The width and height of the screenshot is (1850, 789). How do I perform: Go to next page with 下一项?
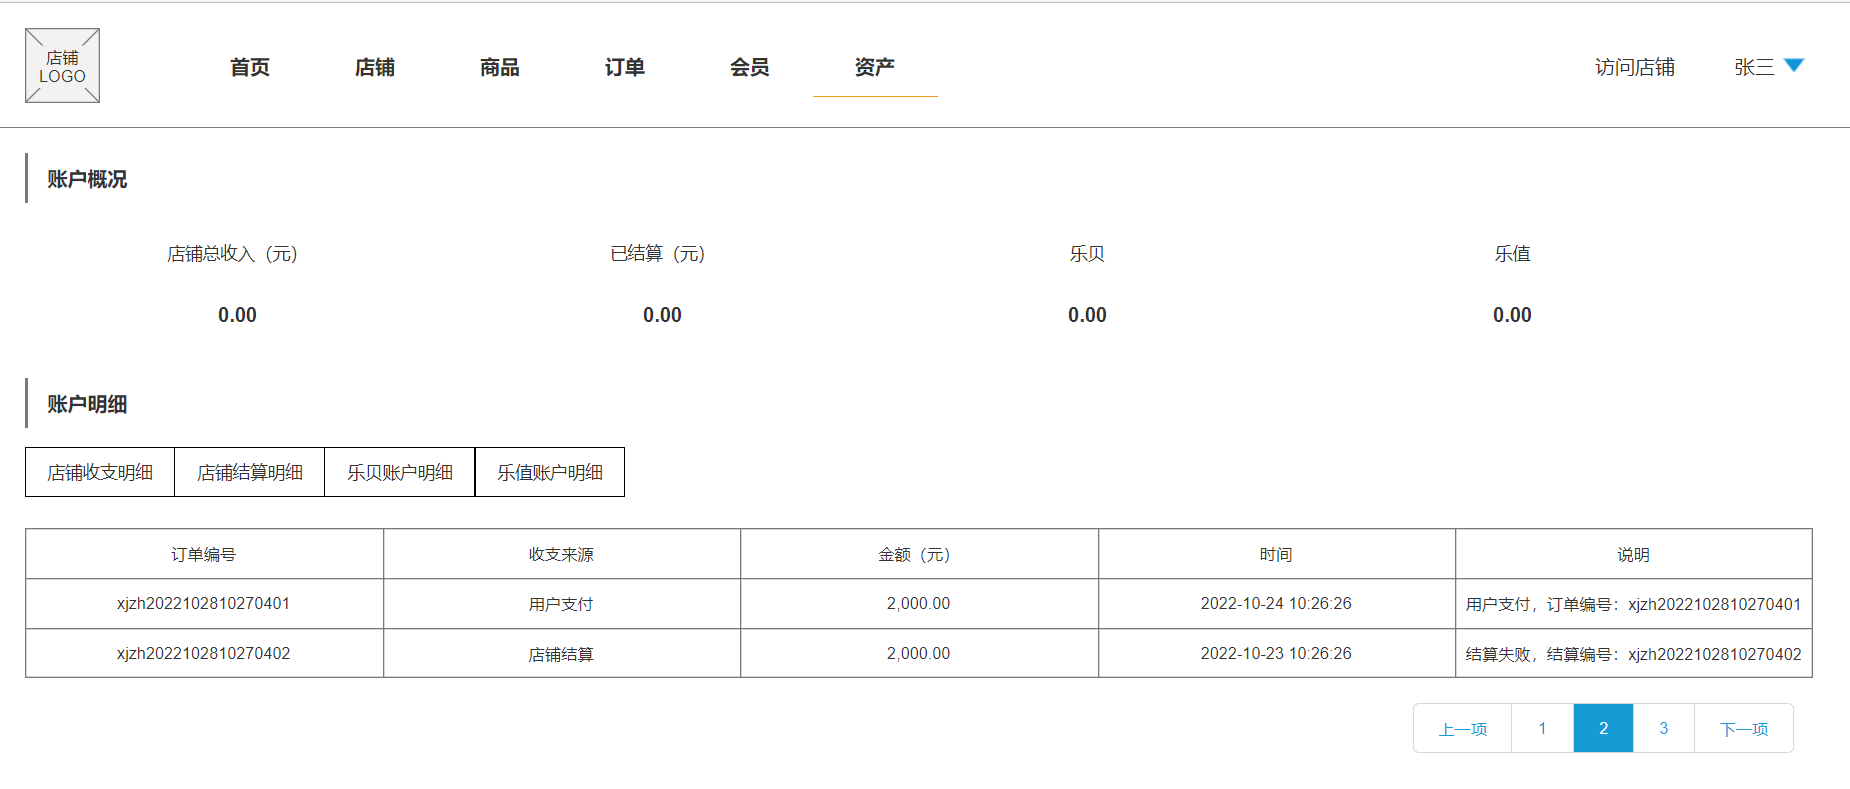coord(1744,728)
